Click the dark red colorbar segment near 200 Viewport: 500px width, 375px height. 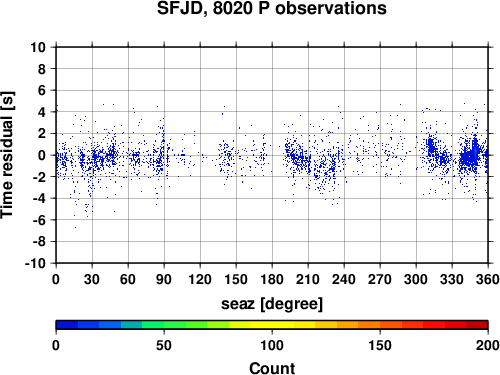[477, 325]
